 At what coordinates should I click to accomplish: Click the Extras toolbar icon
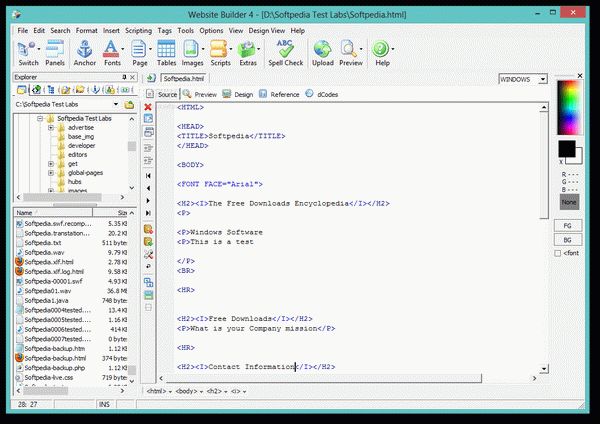[x=247, y=52]
